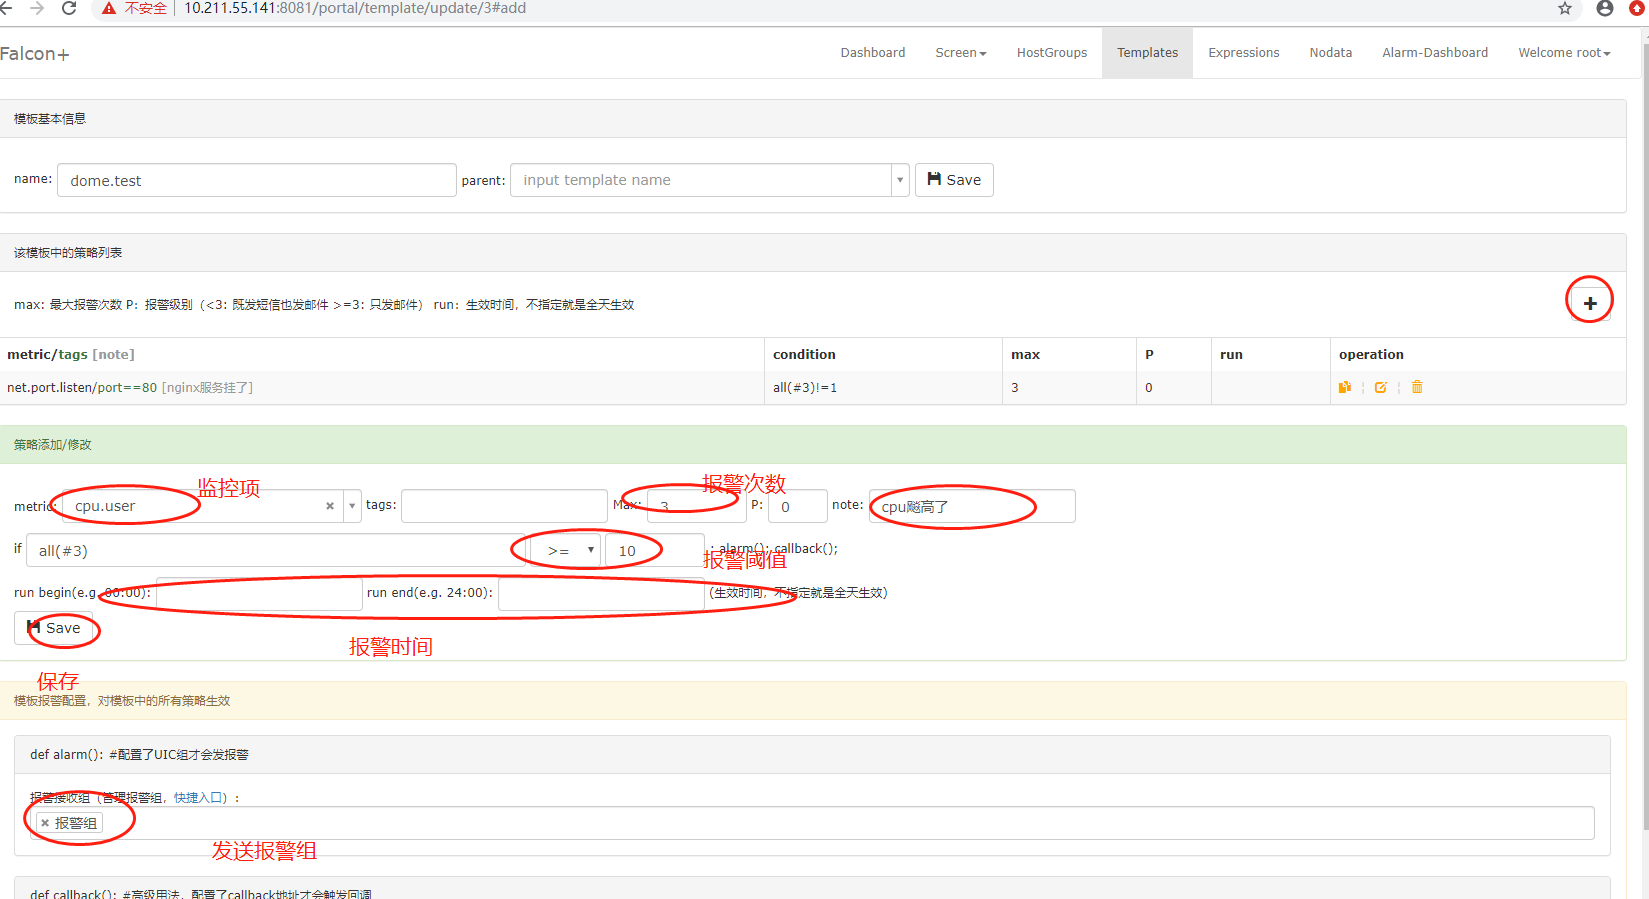Screen dimensions: 1649x899
Task: Open the Welcome root user menu
Action: coord(1564,53)
